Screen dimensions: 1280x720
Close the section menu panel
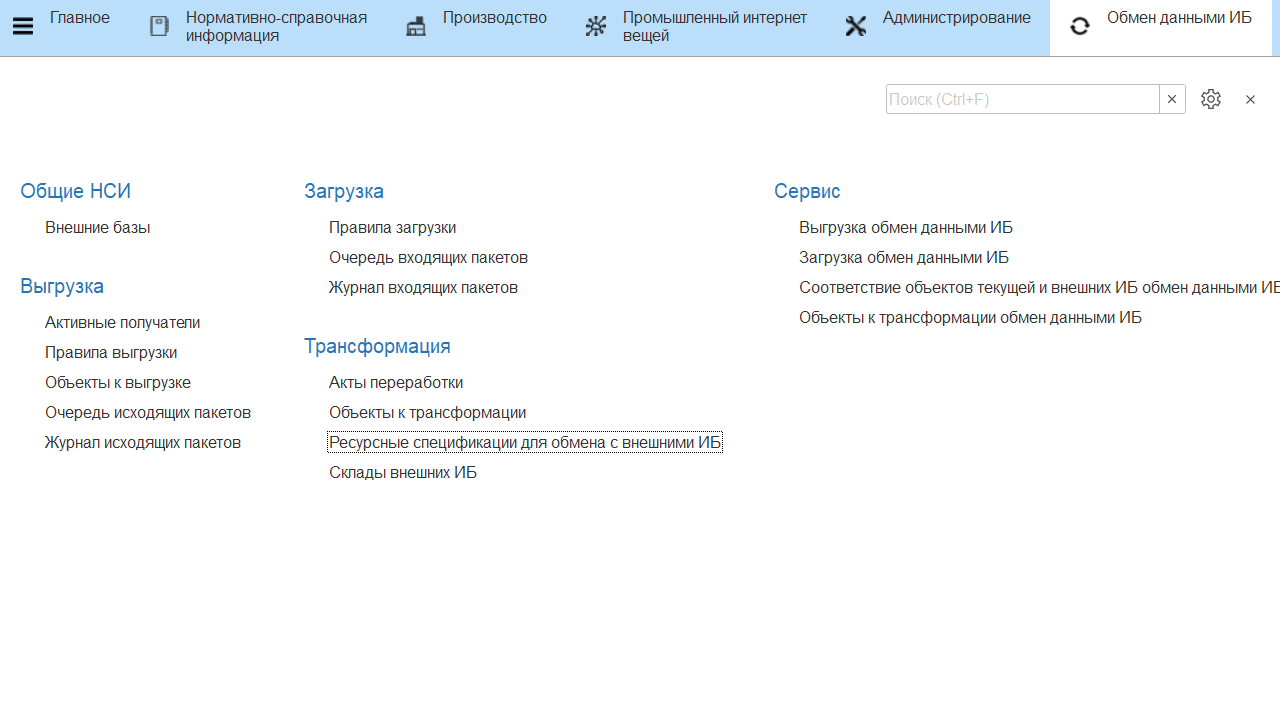(1250, 99)
